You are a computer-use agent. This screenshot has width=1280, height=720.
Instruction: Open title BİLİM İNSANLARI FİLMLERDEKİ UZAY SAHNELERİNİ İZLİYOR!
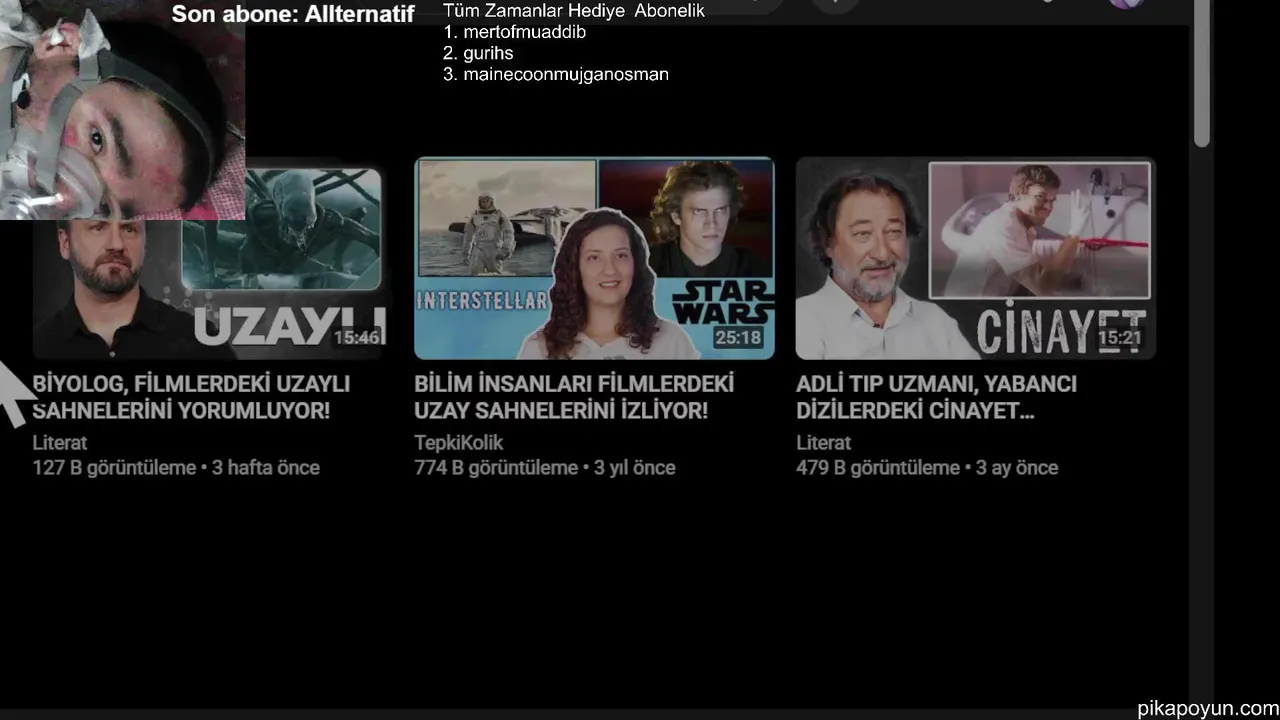tap(574, 397)
